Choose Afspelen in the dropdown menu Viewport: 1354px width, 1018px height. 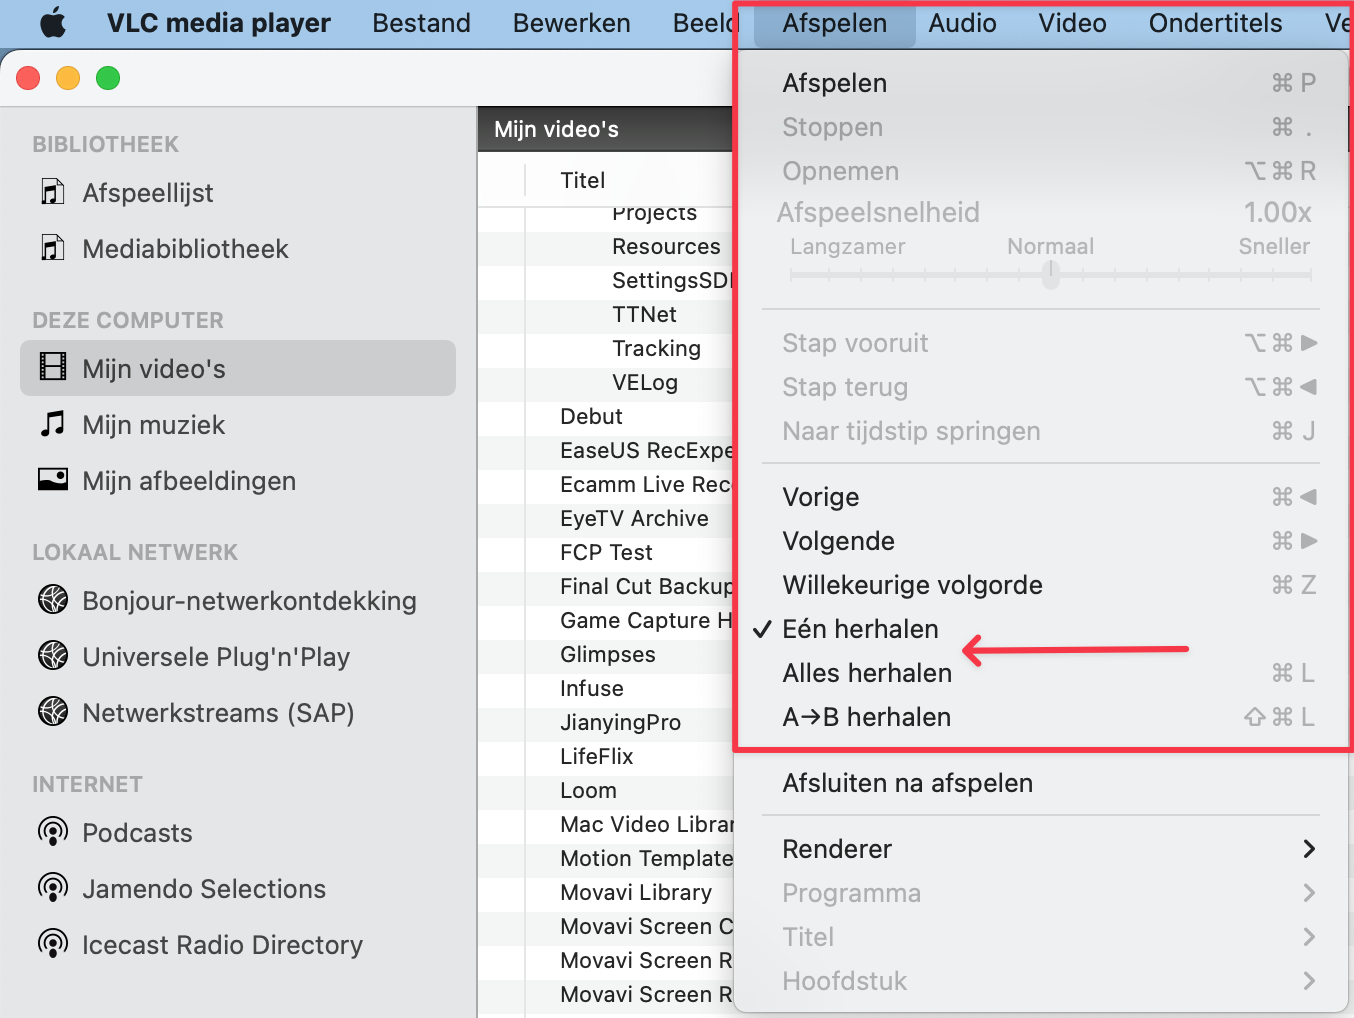click(1041, 83)
